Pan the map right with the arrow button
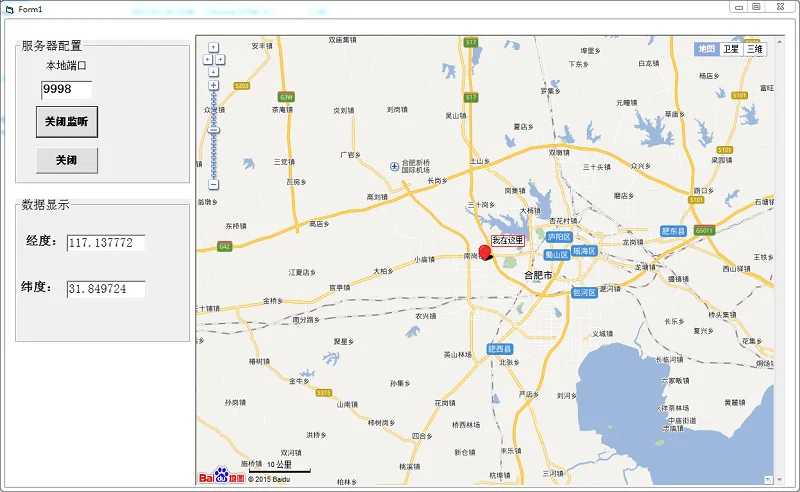This screenshot has height=492, width=800. [x=220, y=60]
